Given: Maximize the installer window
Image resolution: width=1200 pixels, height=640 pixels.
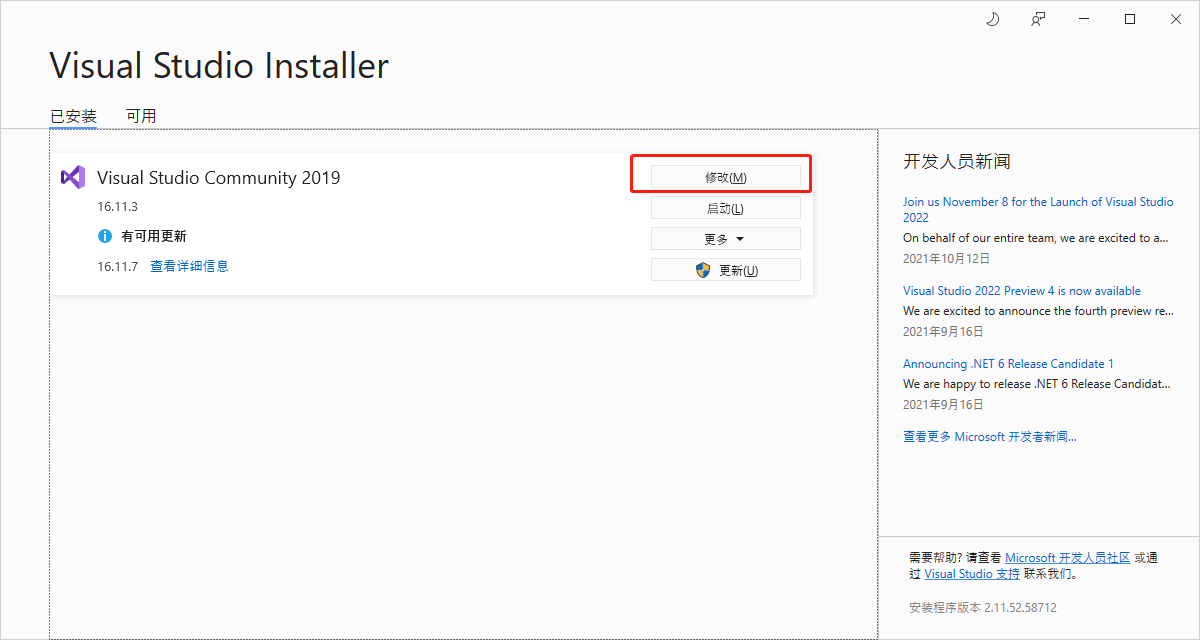Looking at the screenshot, I should pos(1130,19).
